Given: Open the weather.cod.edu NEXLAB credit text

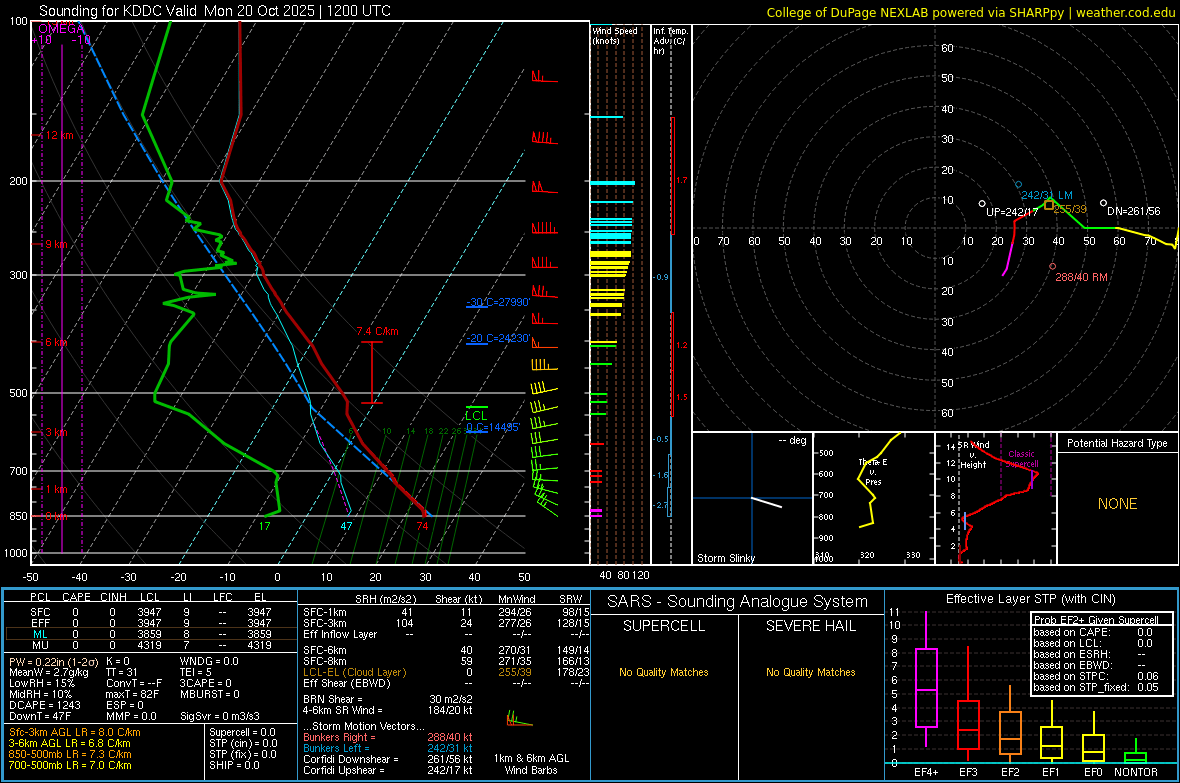Looking at the screenshot, I should click(970, 12).
